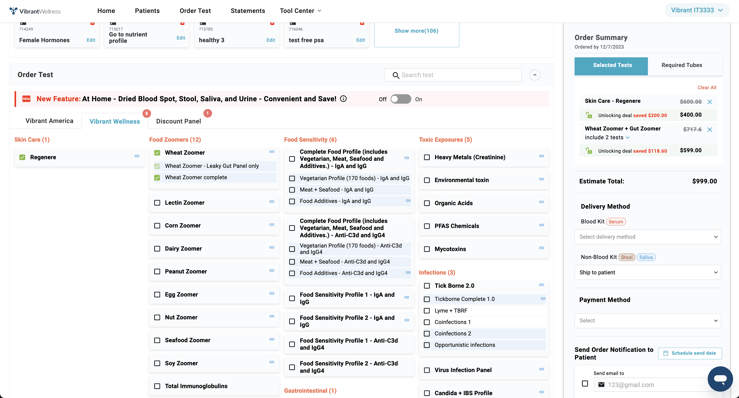739x398 pixels.
Task: Click the Clear All link
Action: tap(706, 88)
